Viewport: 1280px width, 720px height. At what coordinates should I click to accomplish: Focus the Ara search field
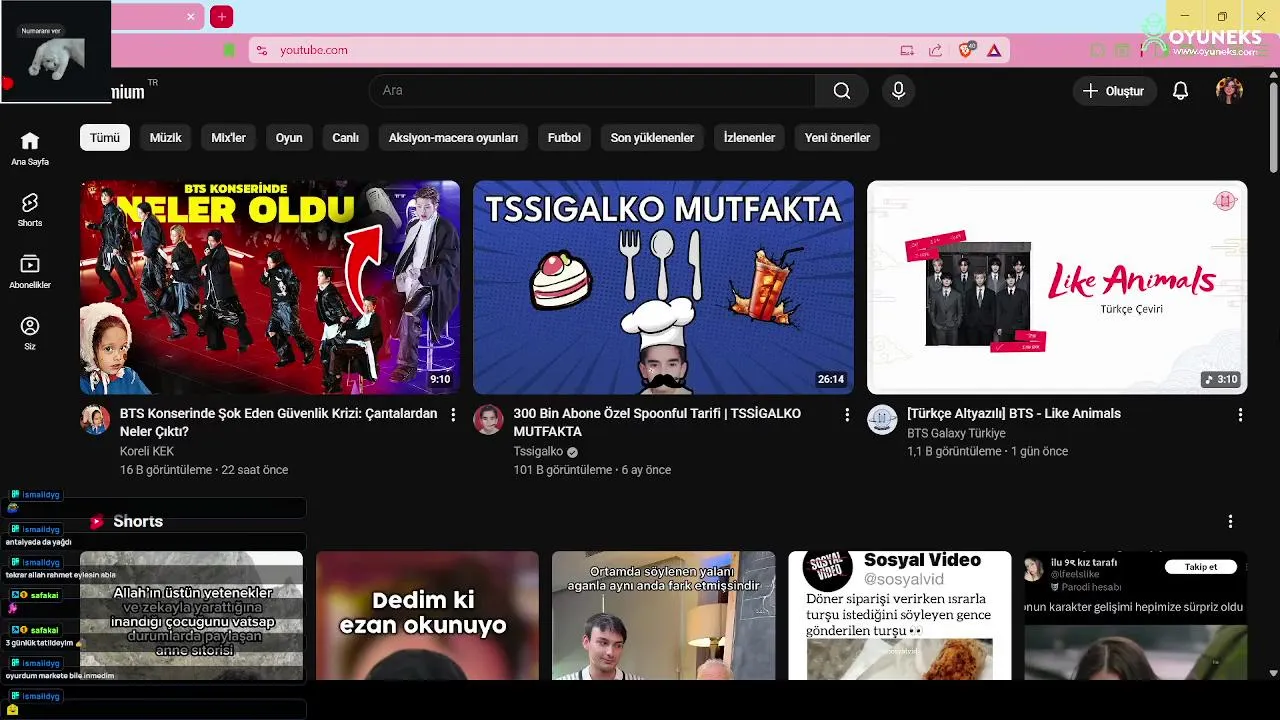click(592, 91)
